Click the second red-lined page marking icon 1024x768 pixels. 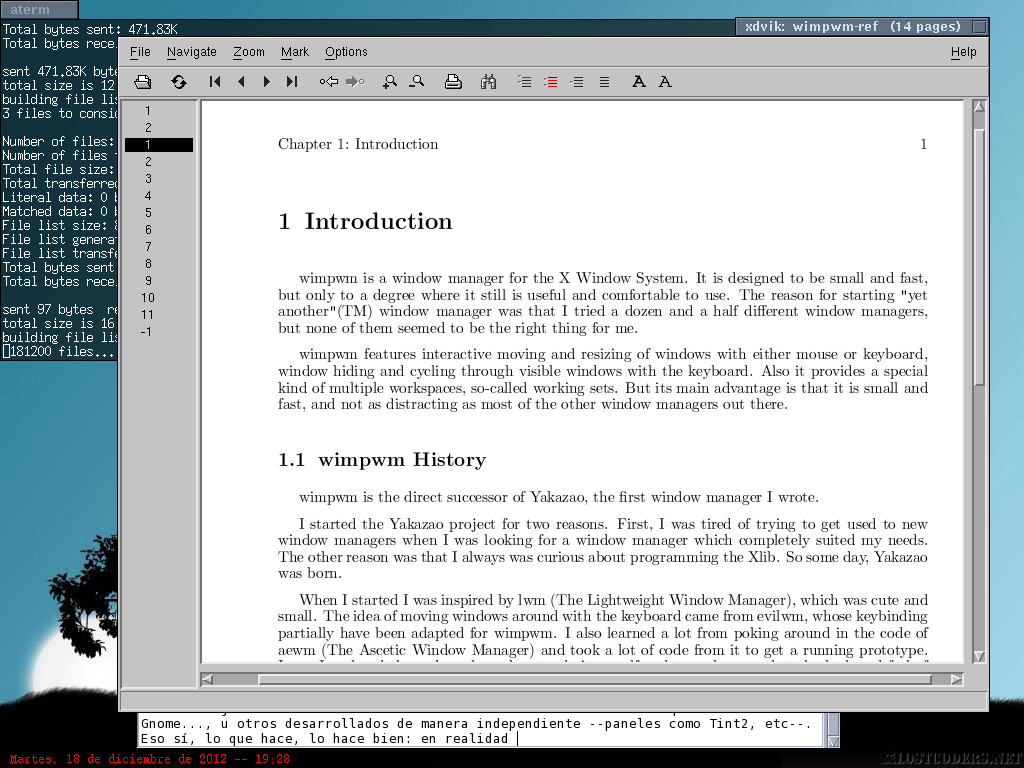(x=551, y=82)
